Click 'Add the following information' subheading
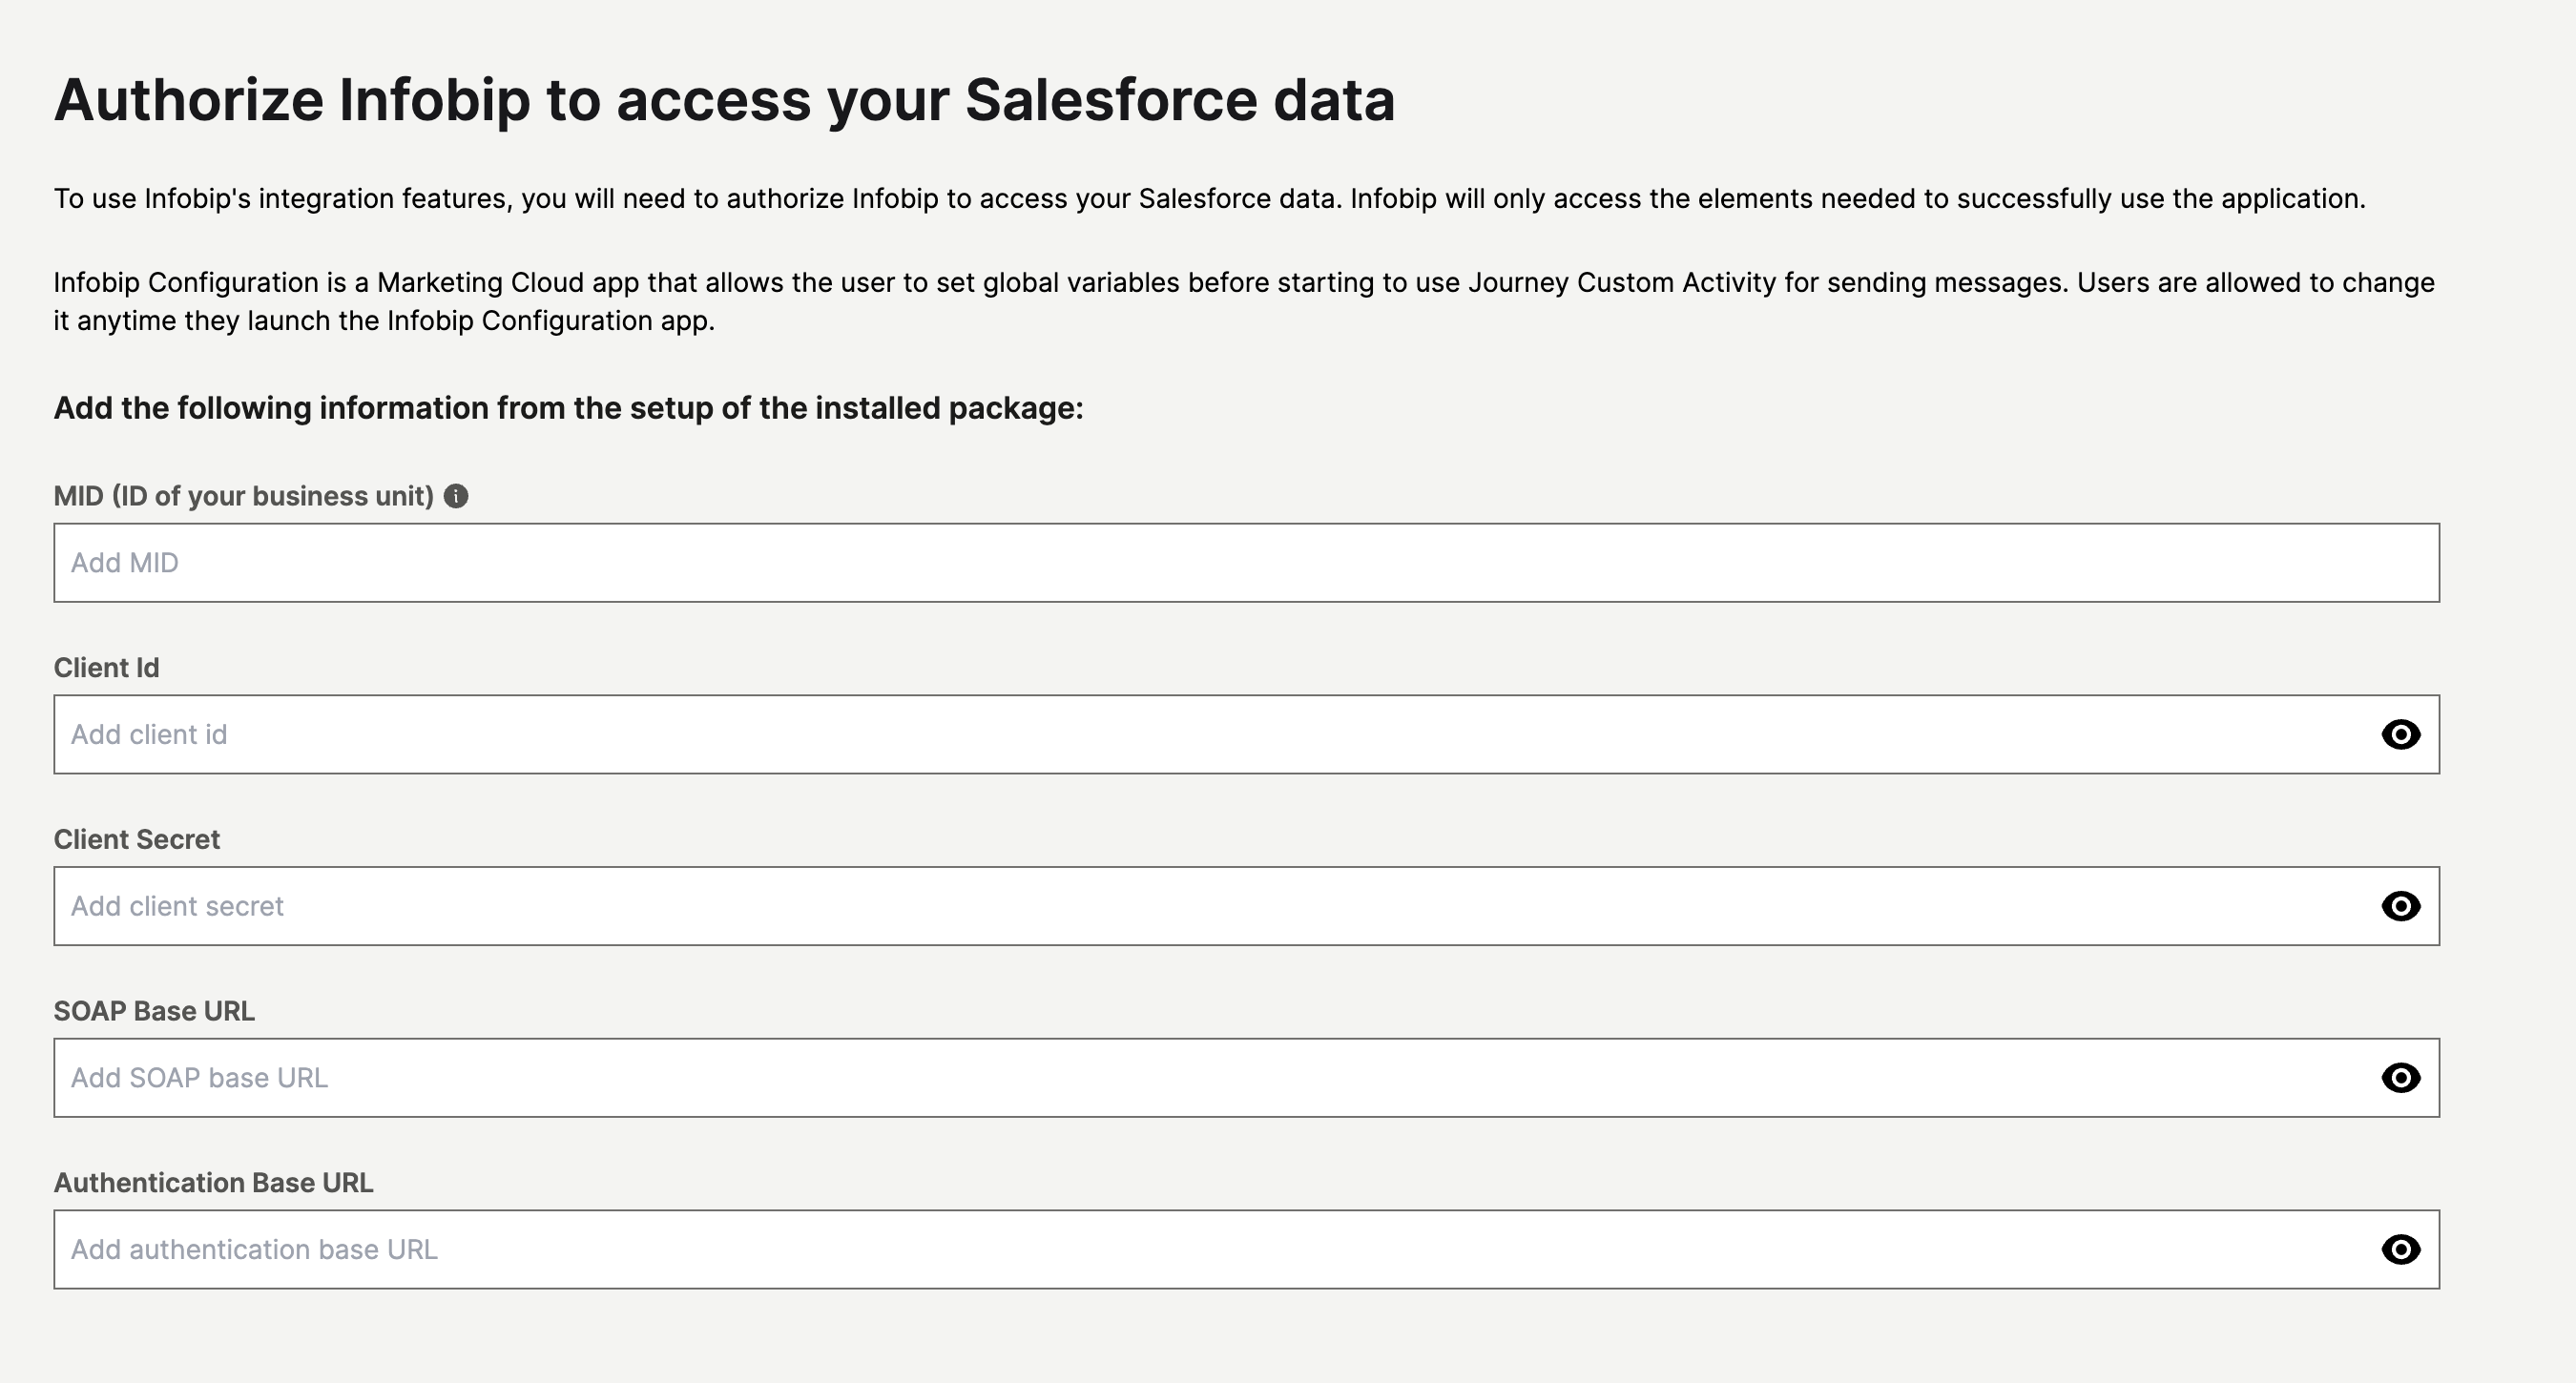This screenshot has height=1383, width=2576. click(x=568, y=408)
